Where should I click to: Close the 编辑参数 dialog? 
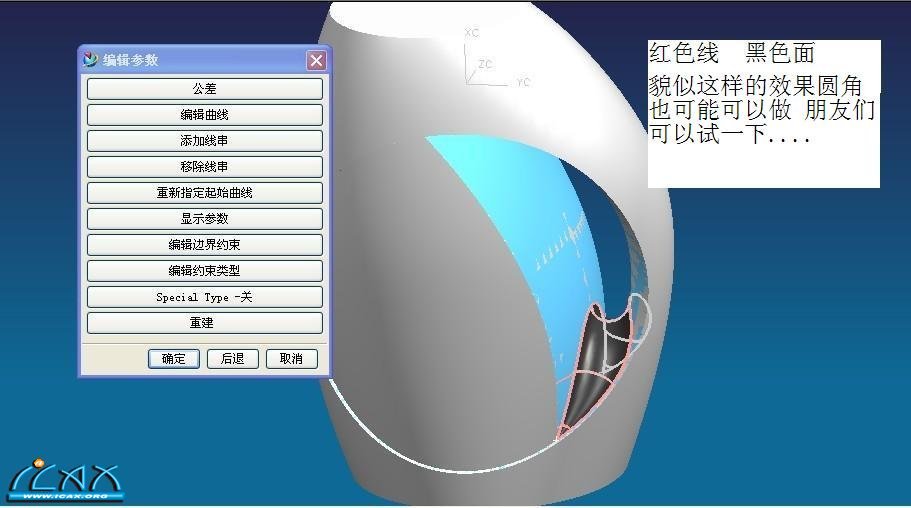(316, 60)
